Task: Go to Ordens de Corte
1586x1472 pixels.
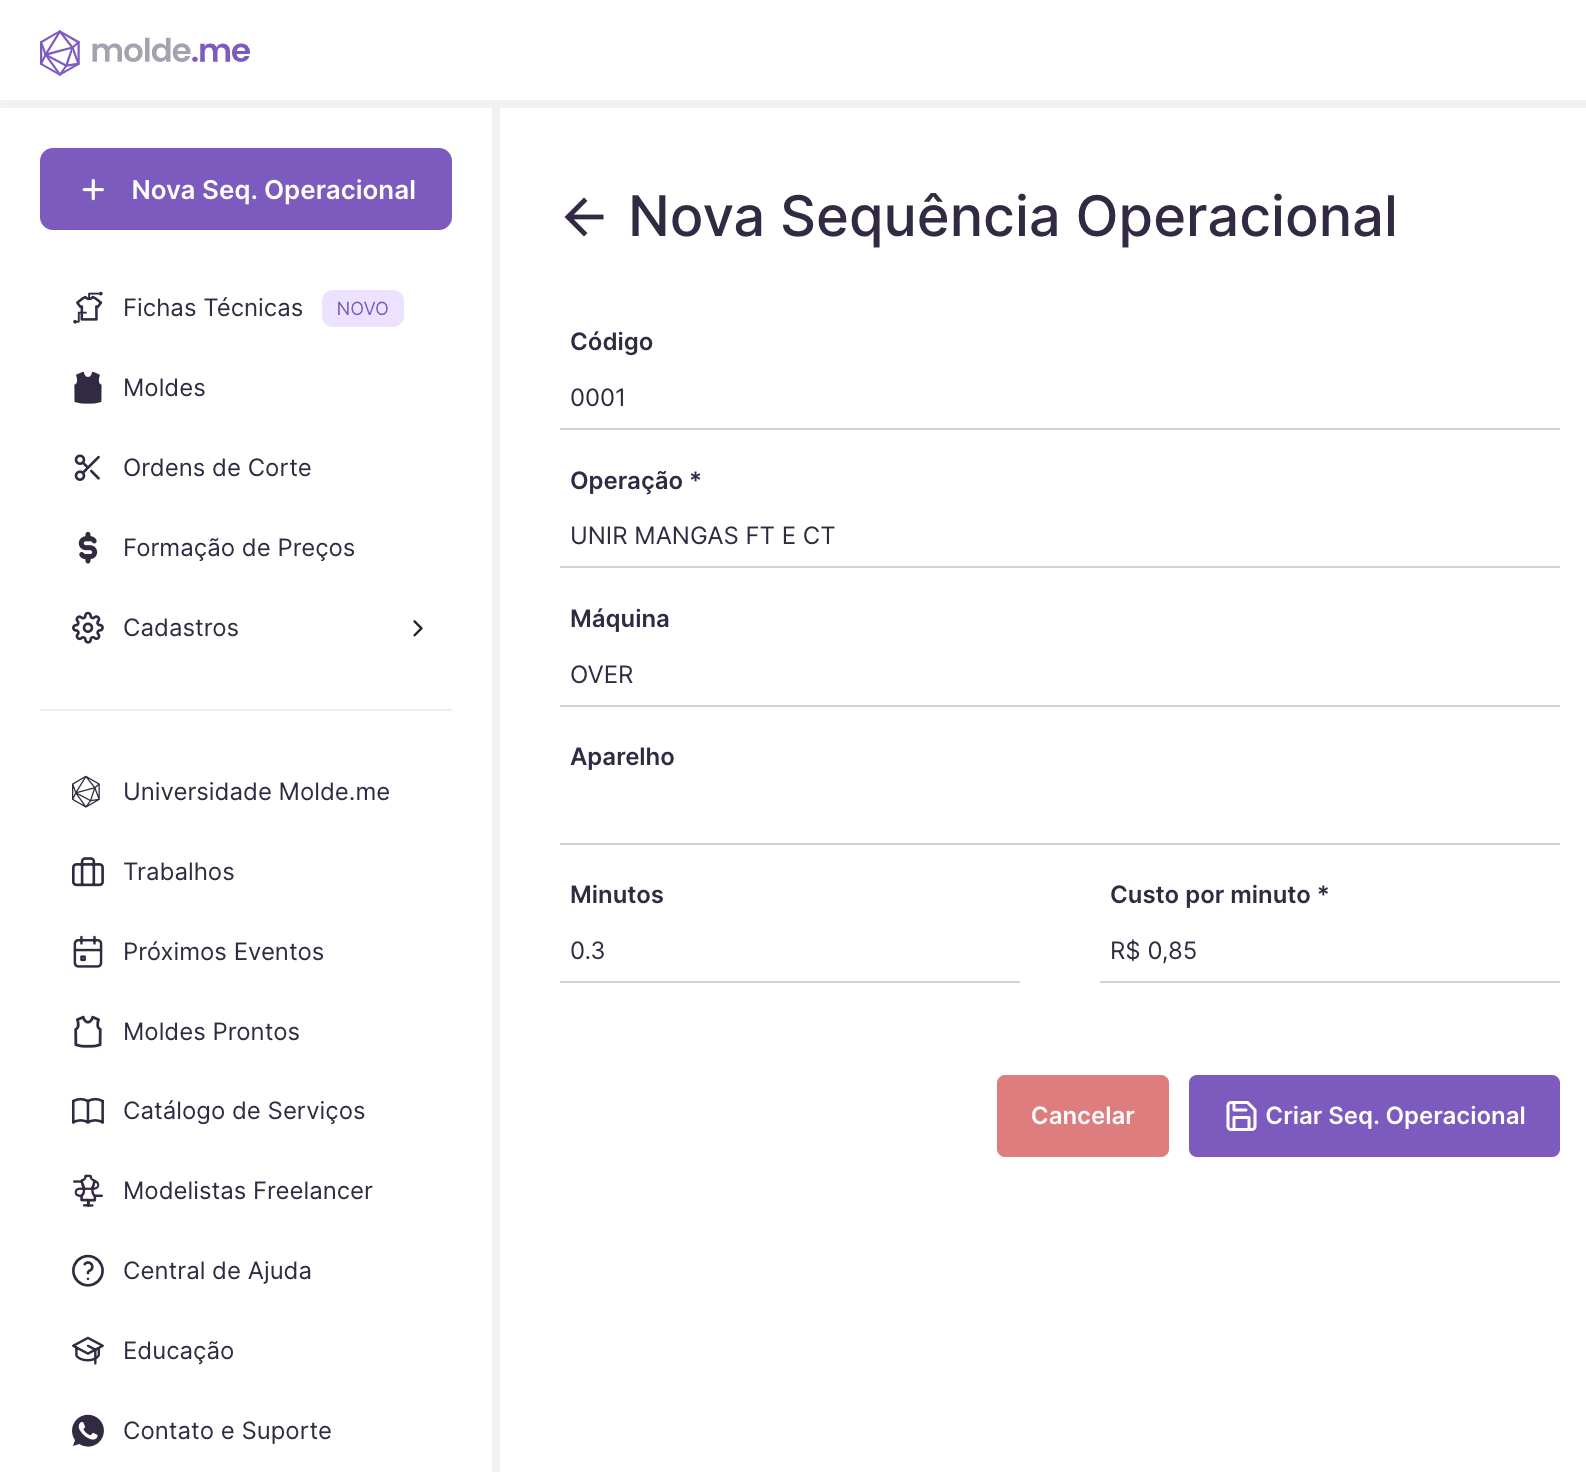Action: click(x=246, y=468)
